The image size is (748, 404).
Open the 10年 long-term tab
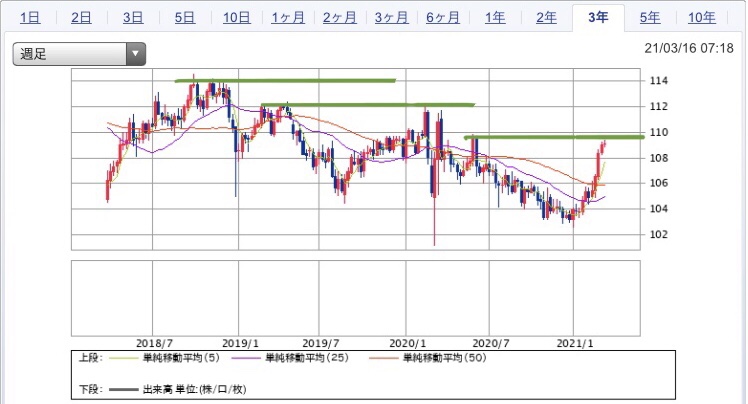pos(702,17)
